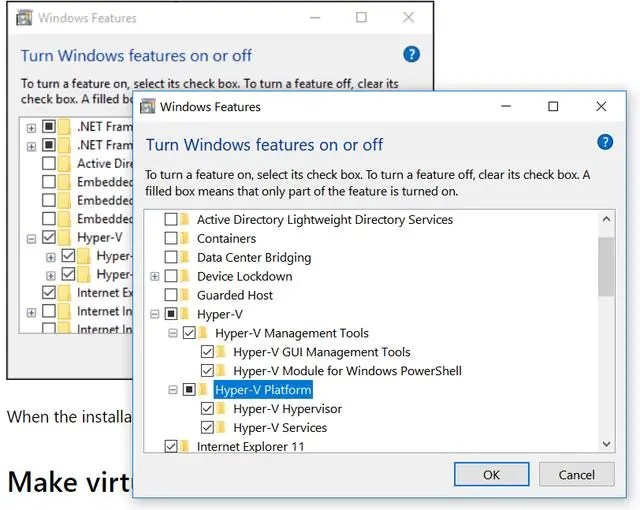Expand Internet In node in background window

(x=31, y=313)
